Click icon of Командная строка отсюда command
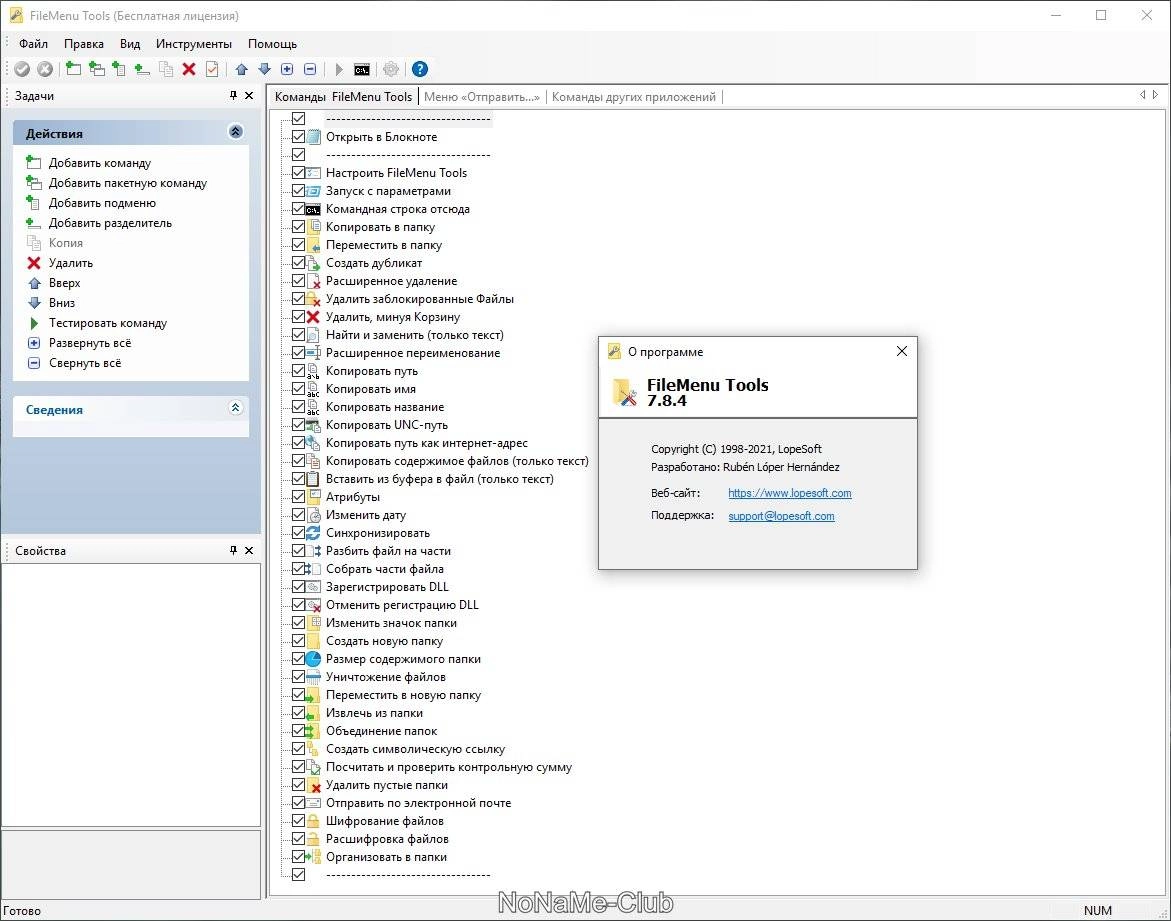This screenshot has height=921, width=1171. pyautogui.click(x=313, y=209)
